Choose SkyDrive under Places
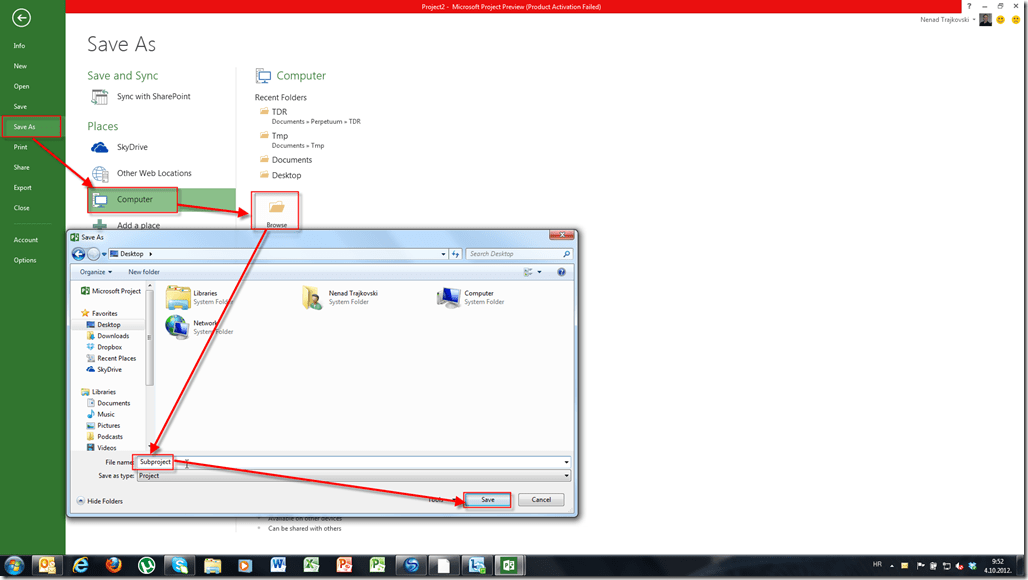The image size is (1028, 580). point(132,147)
